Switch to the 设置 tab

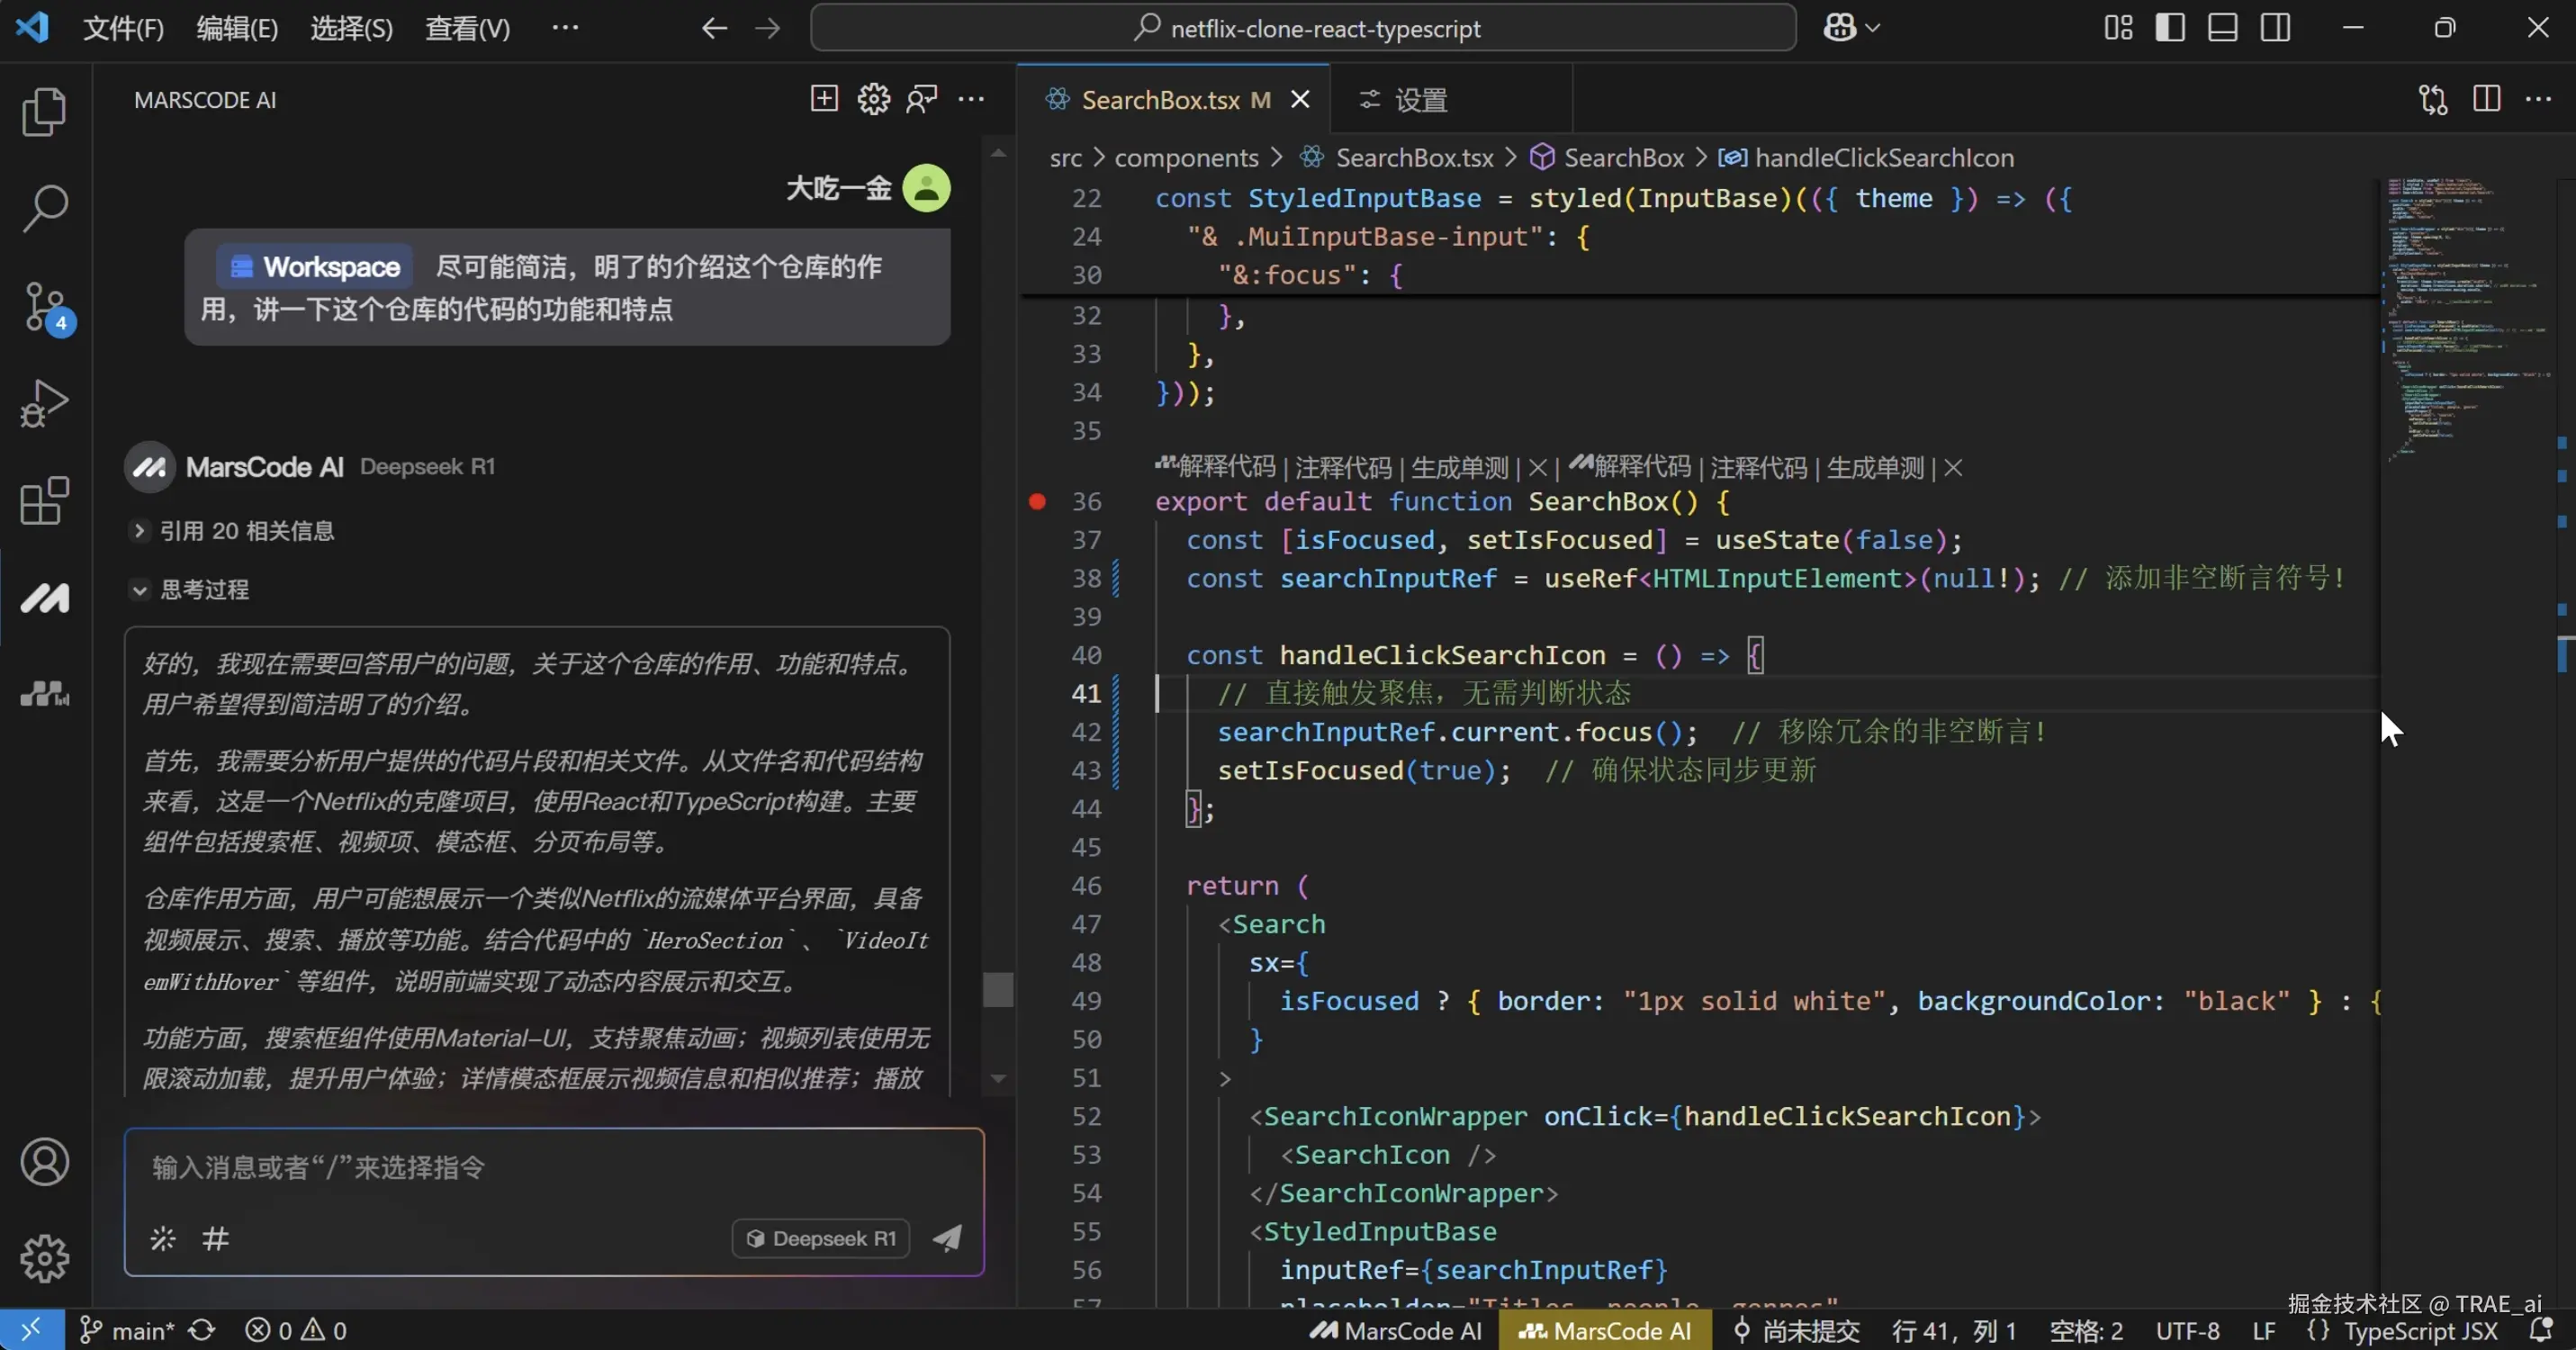(1420, 100)
